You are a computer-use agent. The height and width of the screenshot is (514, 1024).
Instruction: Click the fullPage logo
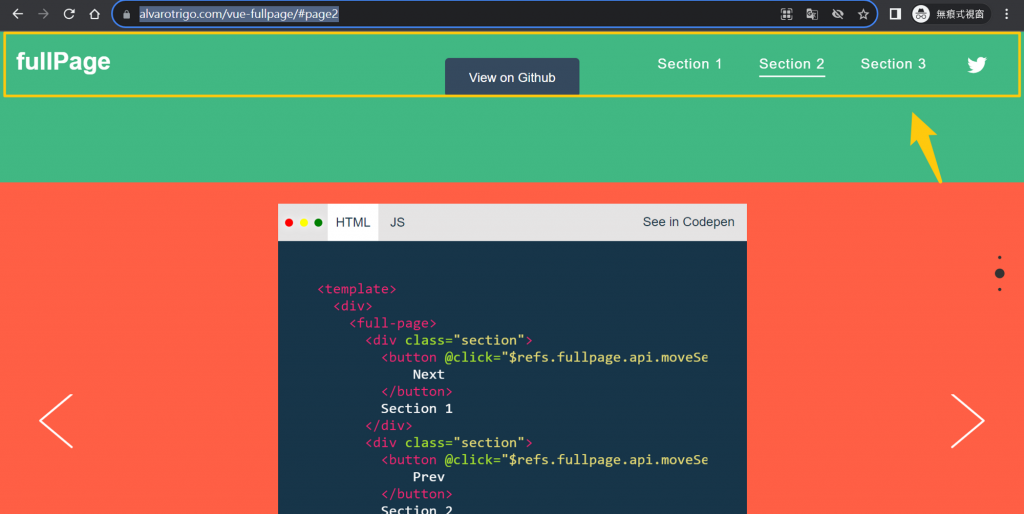click(x=63, y=62)
